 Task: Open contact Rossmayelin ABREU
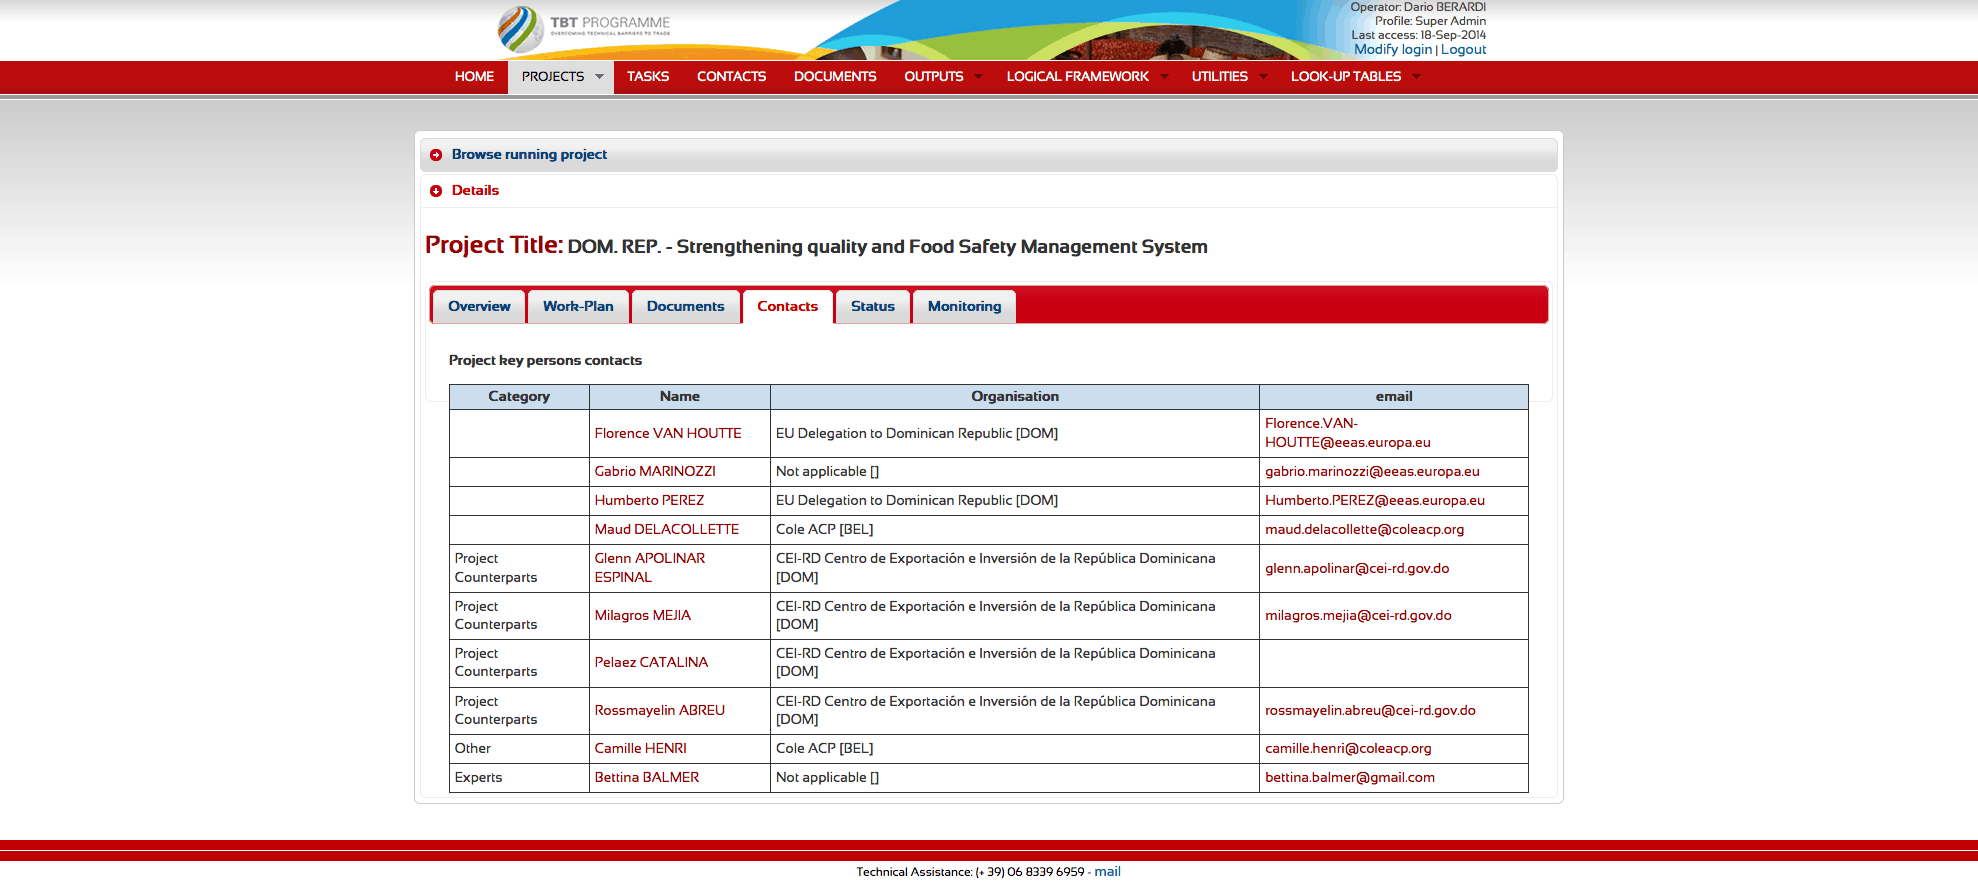coord(660,710)
